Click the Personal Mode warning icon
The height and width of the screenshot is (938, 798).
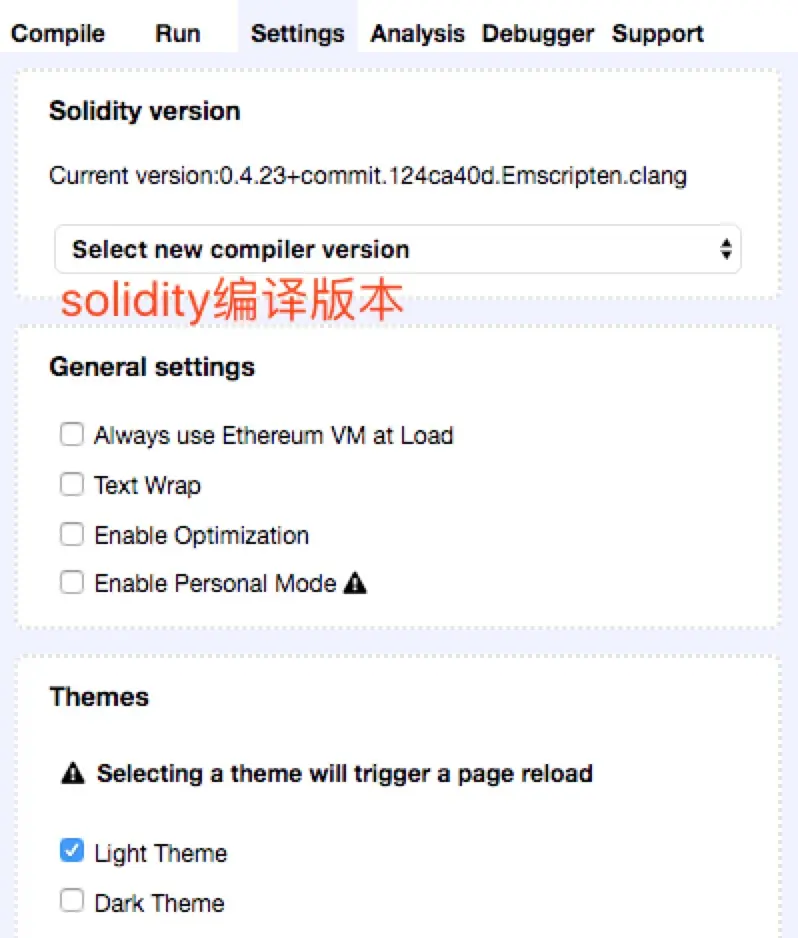(x=355, y=583)
